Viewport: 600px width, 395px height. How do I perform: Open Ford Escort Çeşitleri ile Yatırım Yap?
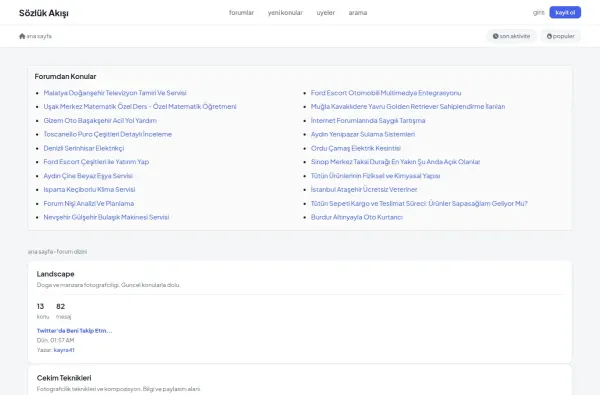click(96, 162)
